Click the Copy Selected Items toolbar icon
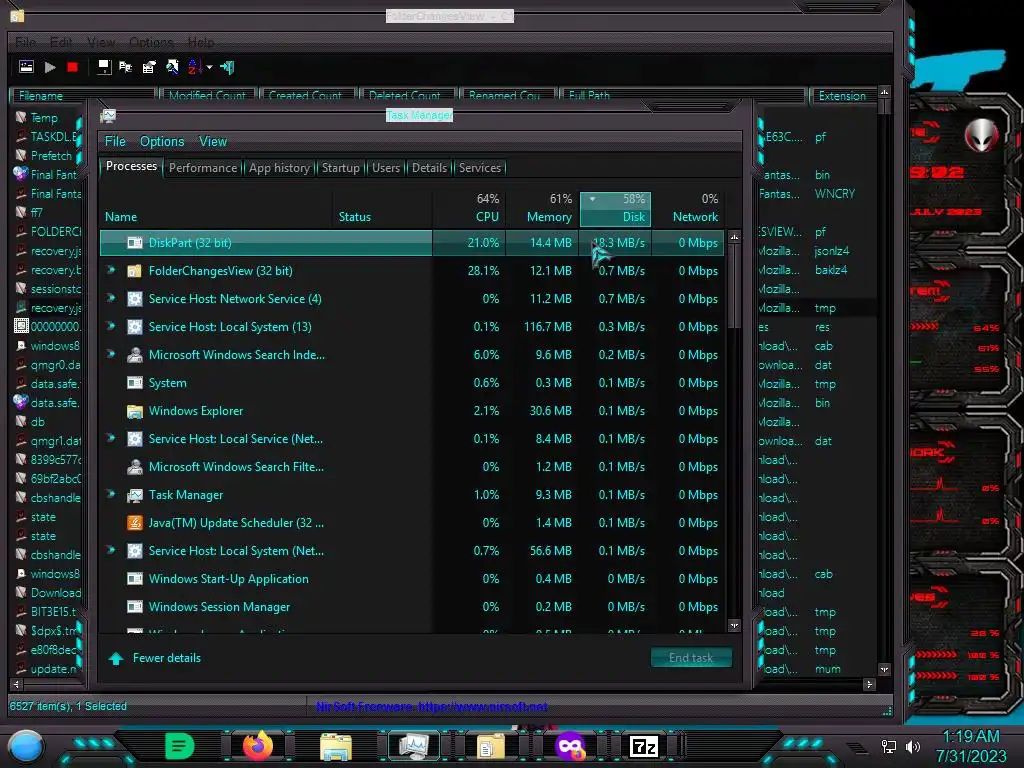Viewport: 1024px width, 768px height. [x=125, y=67]
